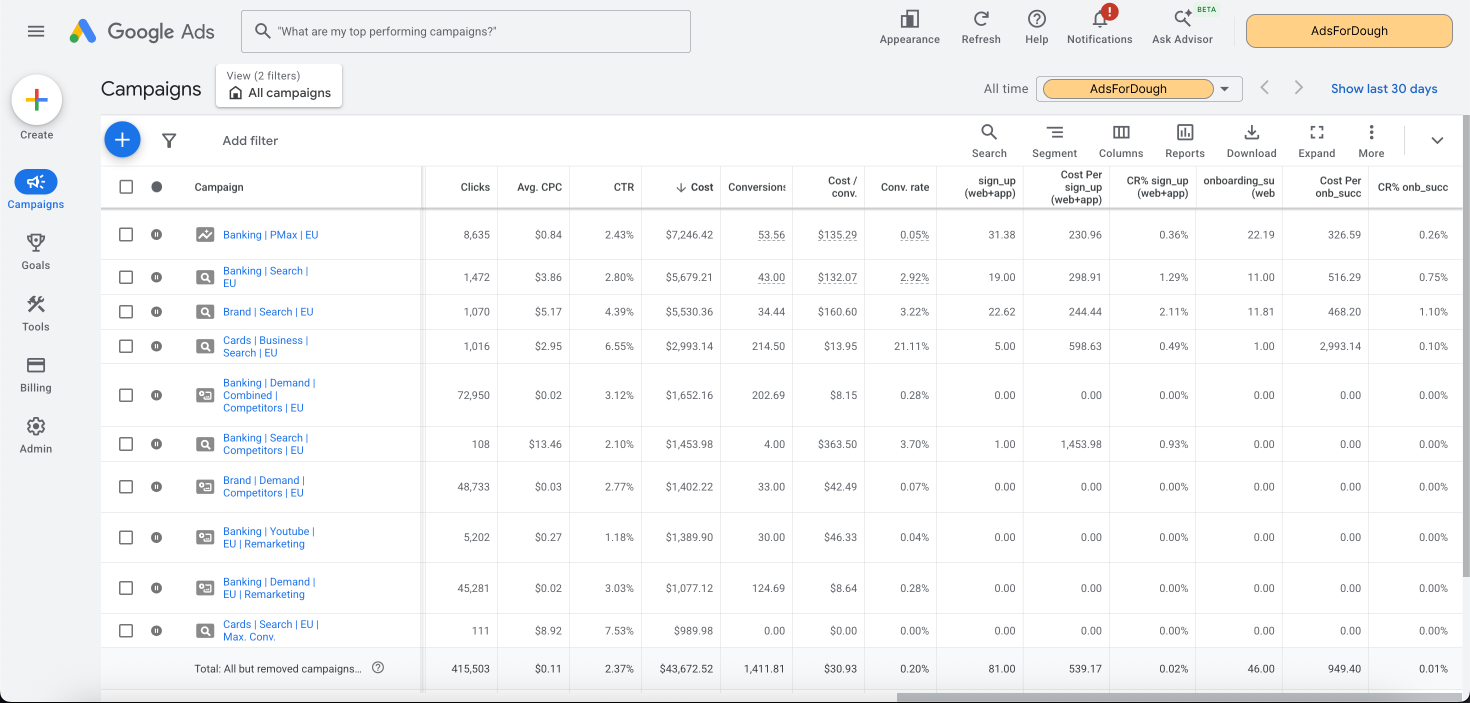Select checkbox for Brand | Search | EU
The height and width of the screenshot is (703, 1470).
click(x=126, y=312)
